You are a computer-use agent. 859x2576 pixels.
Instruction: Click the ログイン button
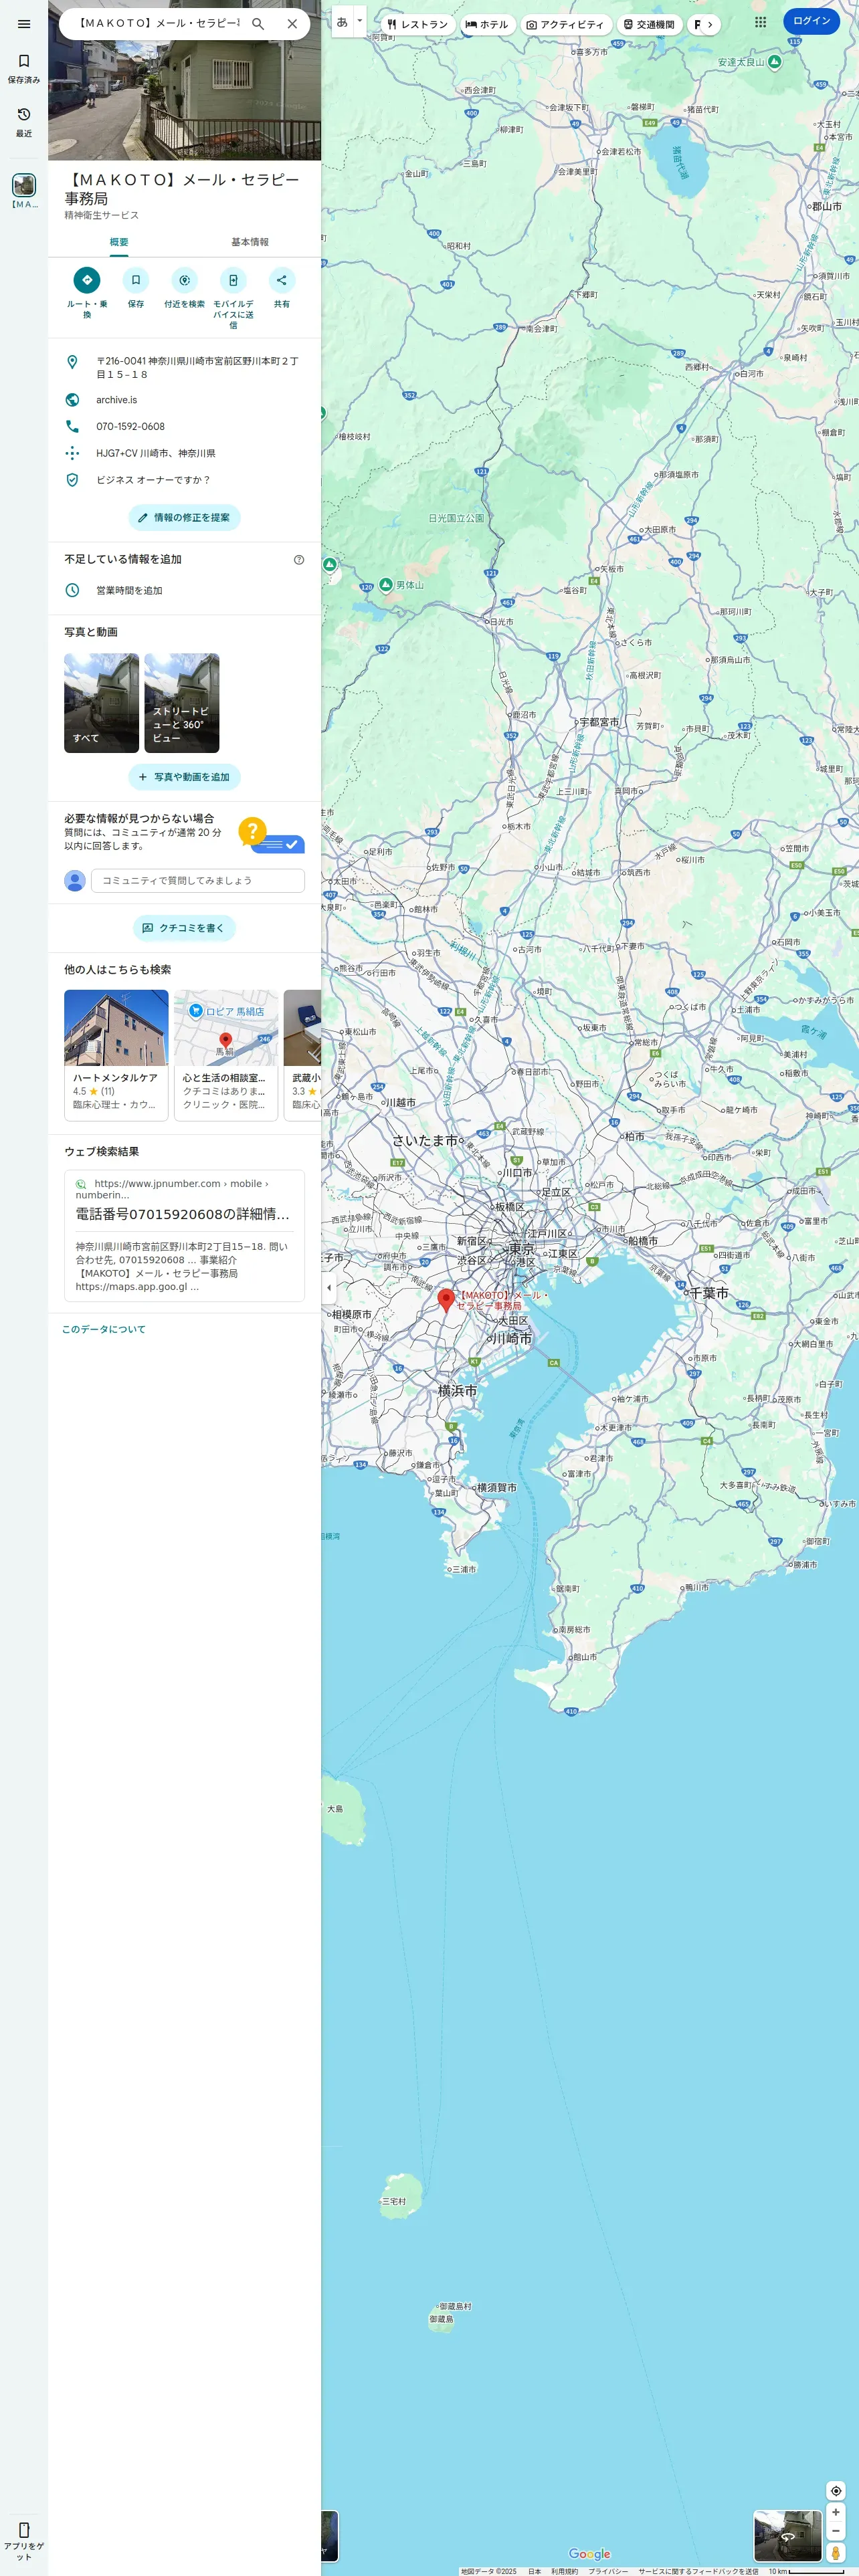click(811, 21)
